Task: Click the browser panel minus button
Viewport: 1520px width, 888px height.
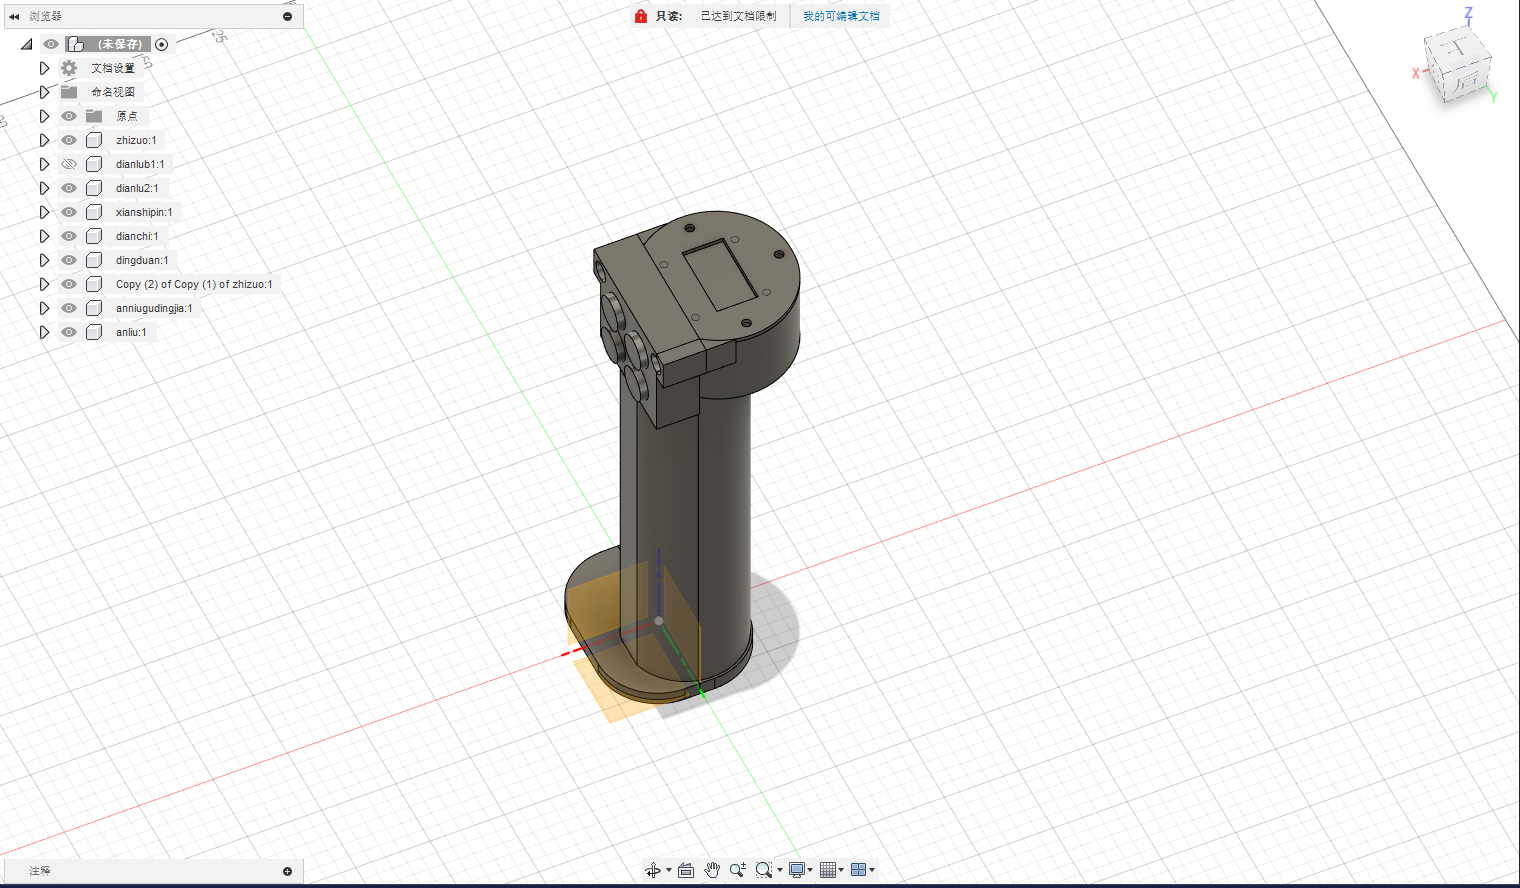Action: (287, 16)
